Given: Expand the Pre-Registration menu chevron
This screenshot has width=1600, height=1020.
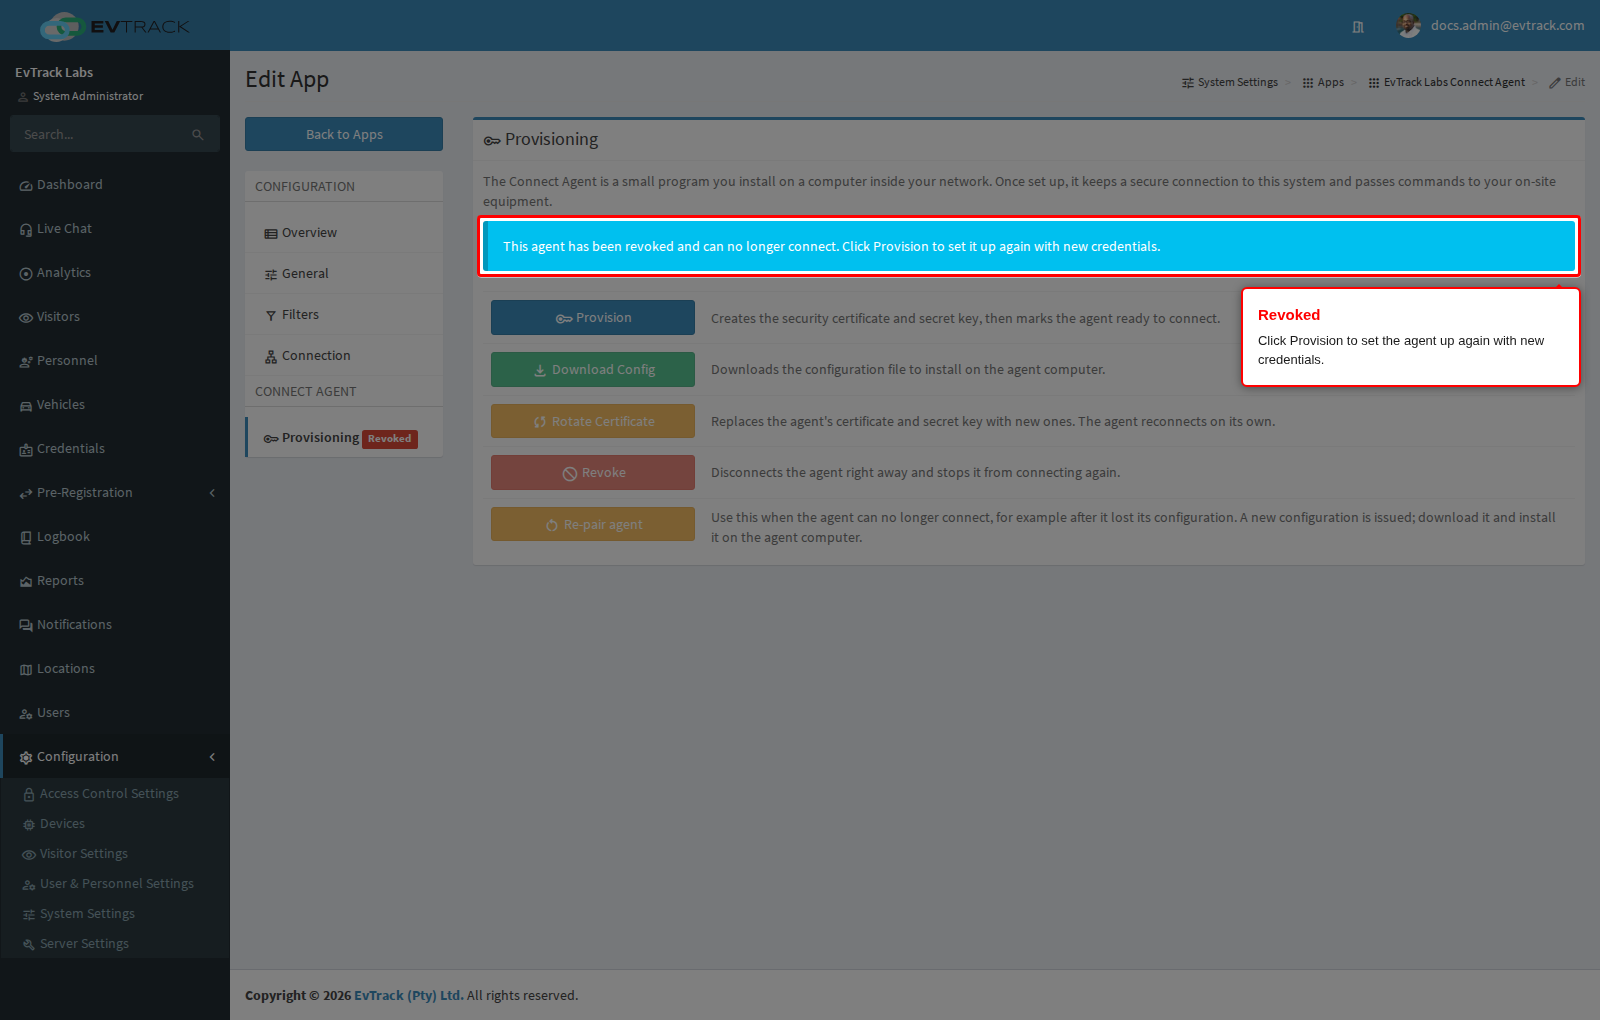Looking at the screenshot, I should pyautogui.click(x=212, y=493).
